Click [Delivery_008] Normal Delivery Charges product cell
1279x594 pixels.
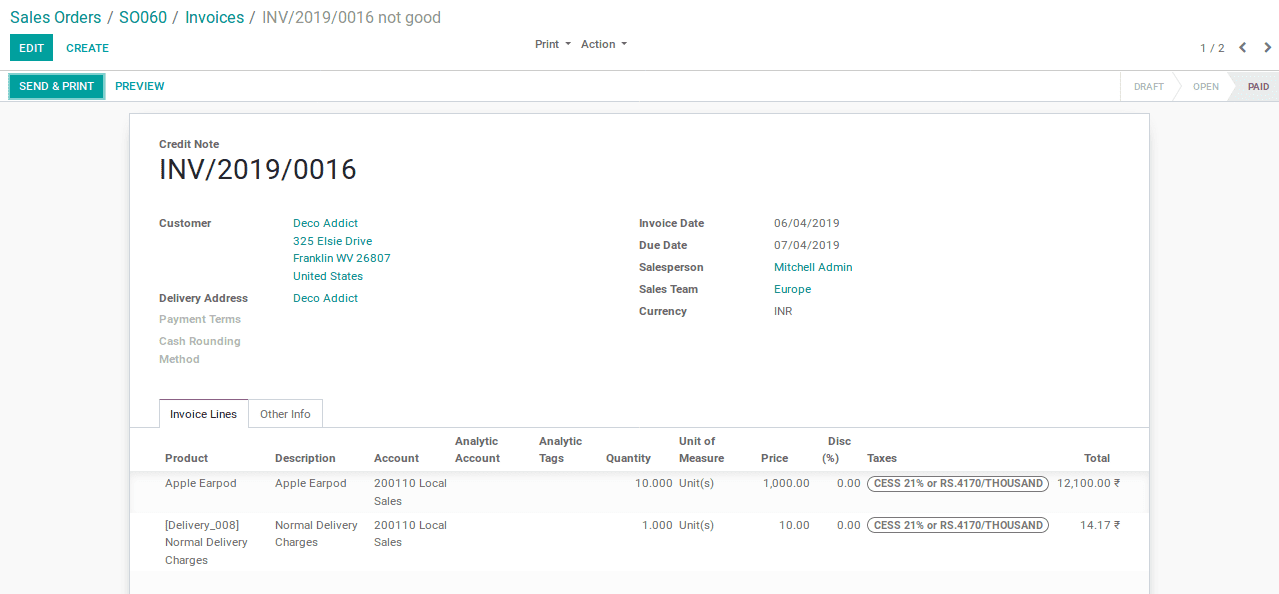coord(207,543)
